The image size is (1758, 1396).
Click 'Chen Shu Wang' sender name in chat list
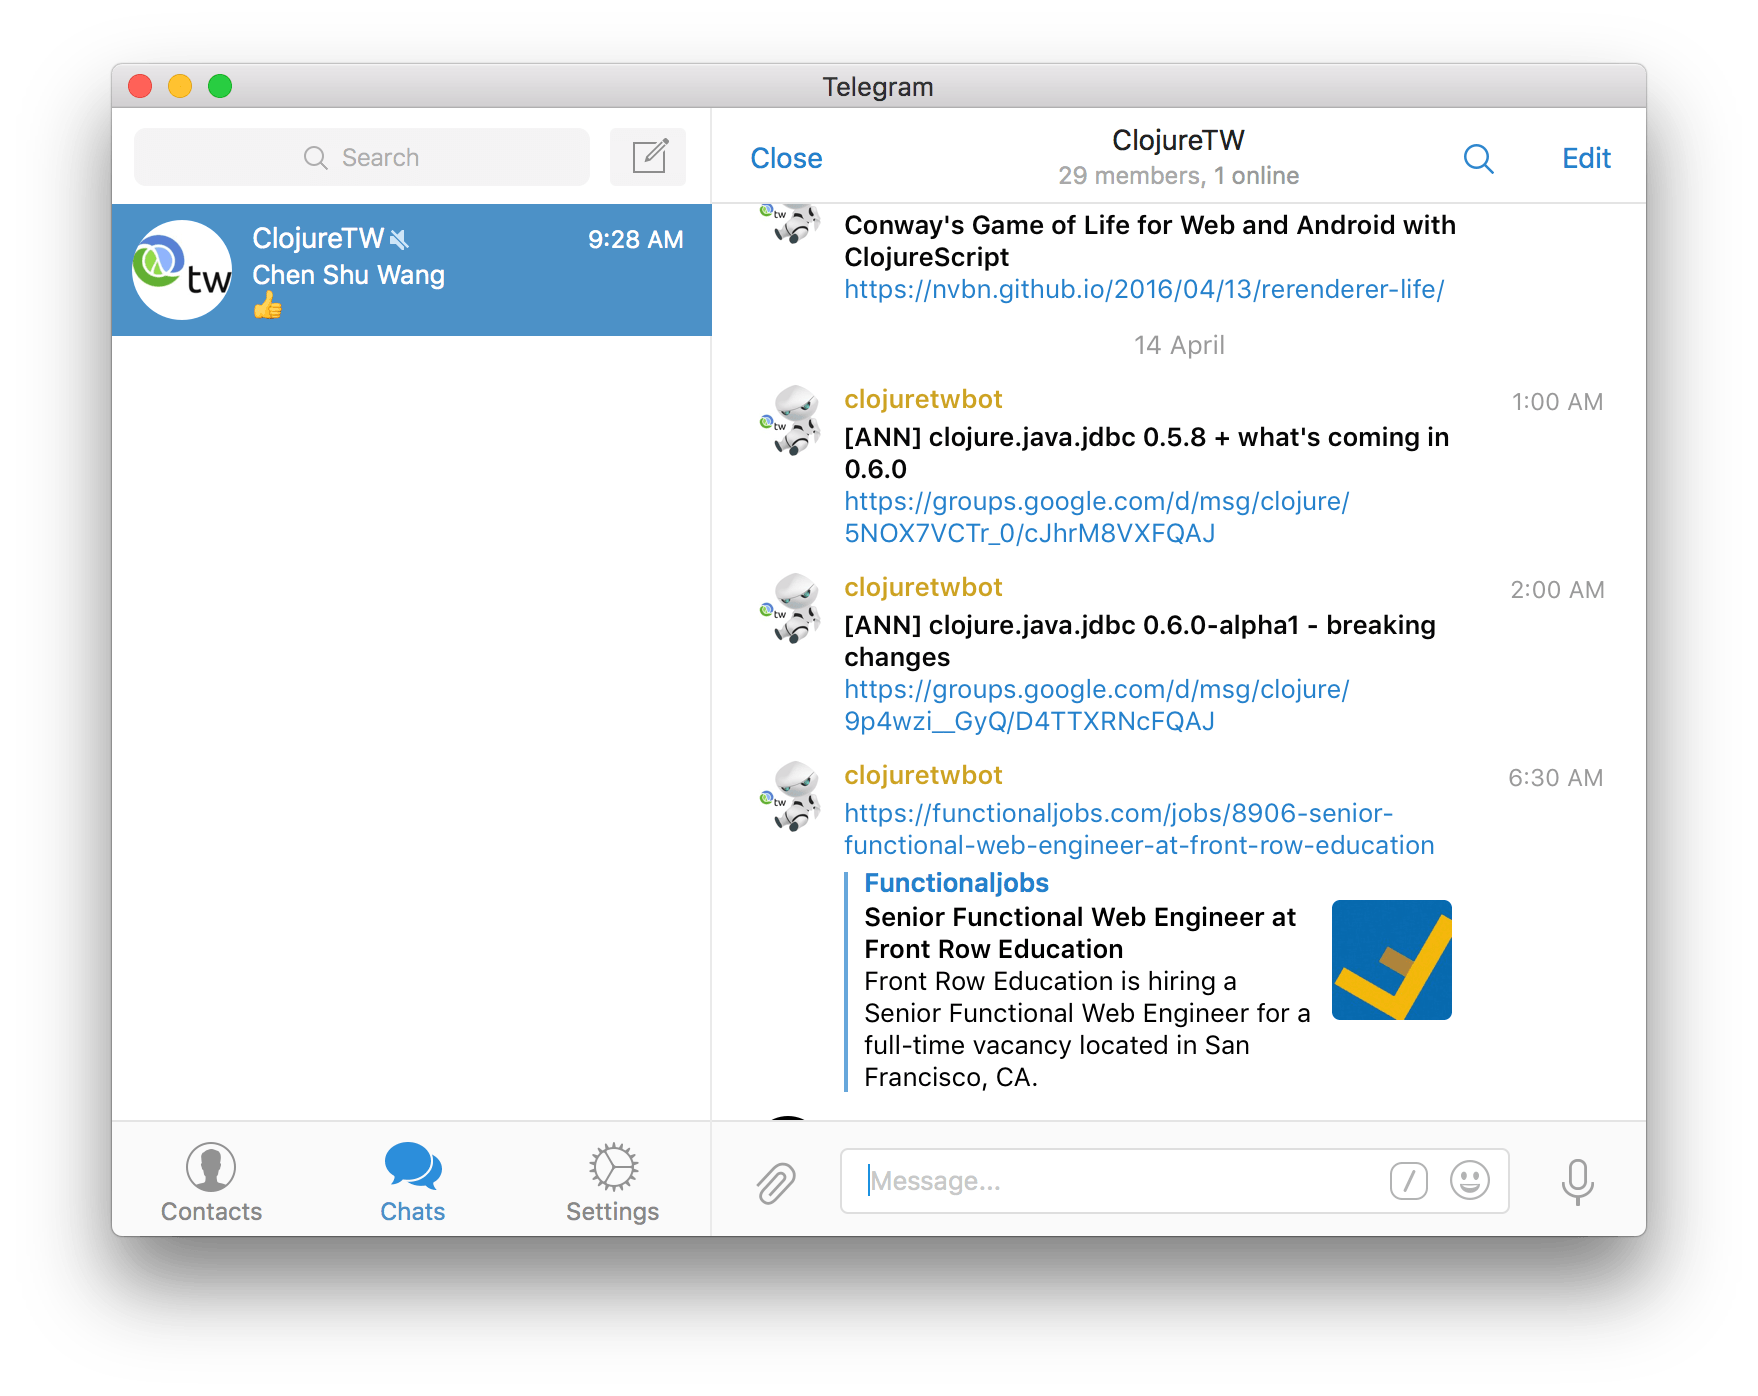pyautogui.click(x=348, y=275)
